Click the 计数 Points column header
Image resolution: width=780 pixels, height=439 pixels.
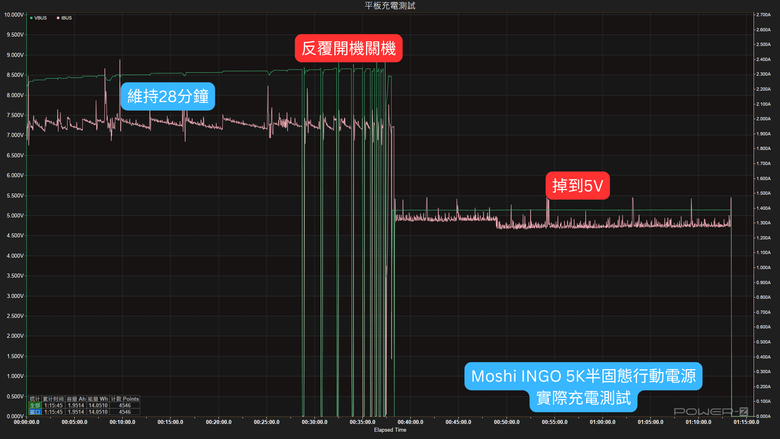(x=125, y=399)
